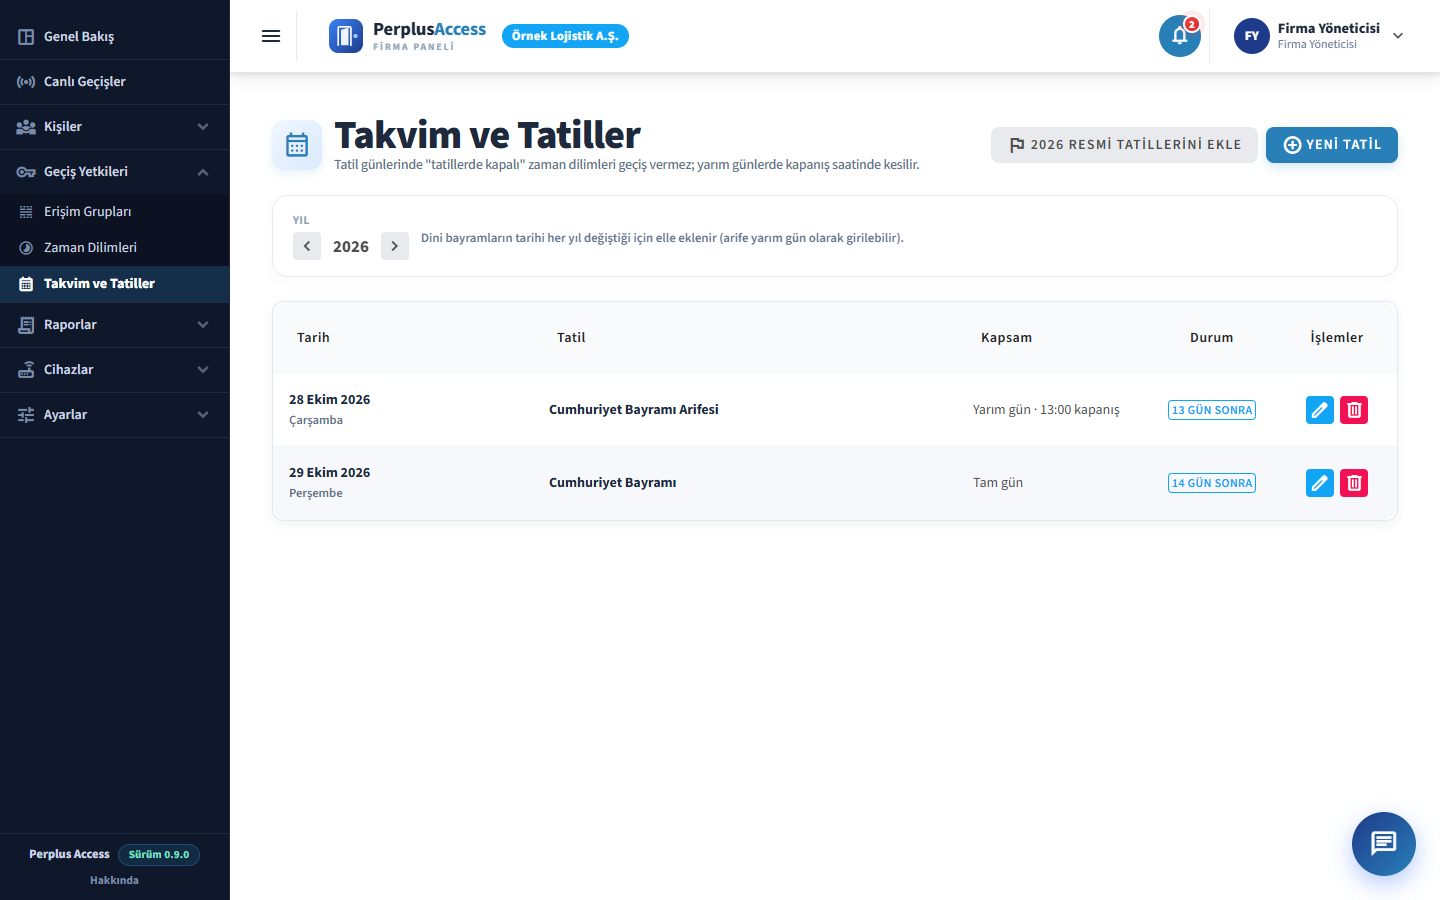1440x900 pixels.
Task: Click the Kapsam column header
Action: tap(1006, 338)
